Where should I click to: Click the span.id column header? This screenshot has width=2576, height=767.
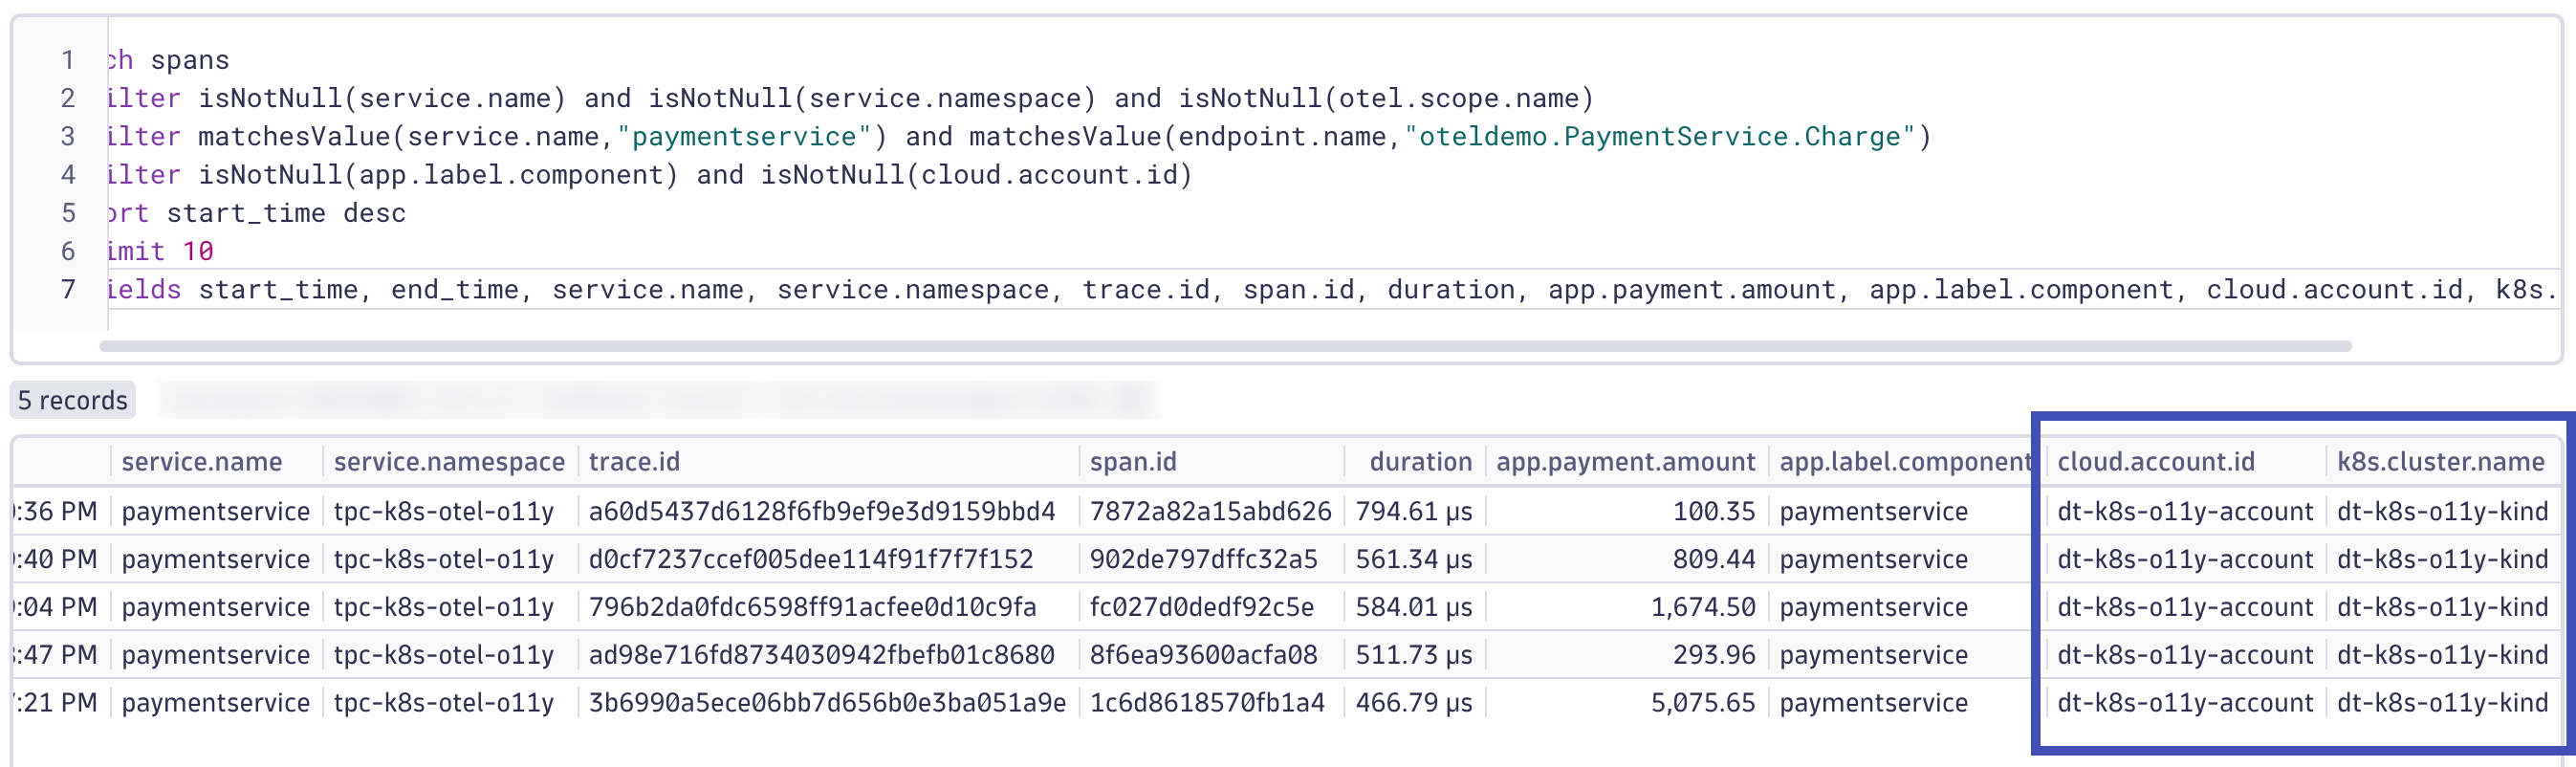[1133, 461]
